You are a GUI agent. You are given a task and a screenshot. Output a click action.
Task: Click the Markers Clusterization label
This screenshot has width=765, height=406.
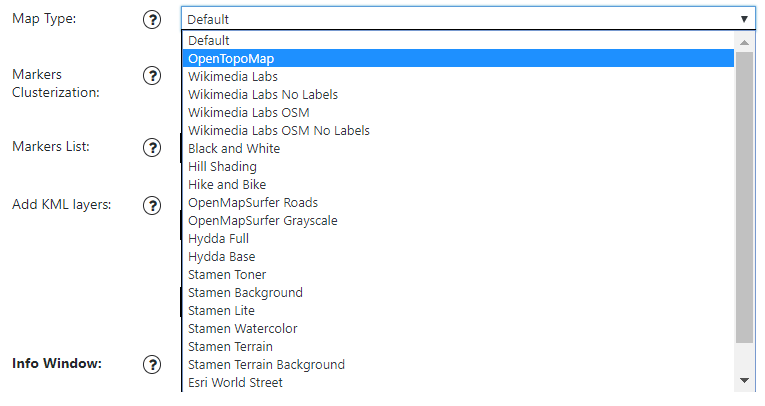(56, 83)
